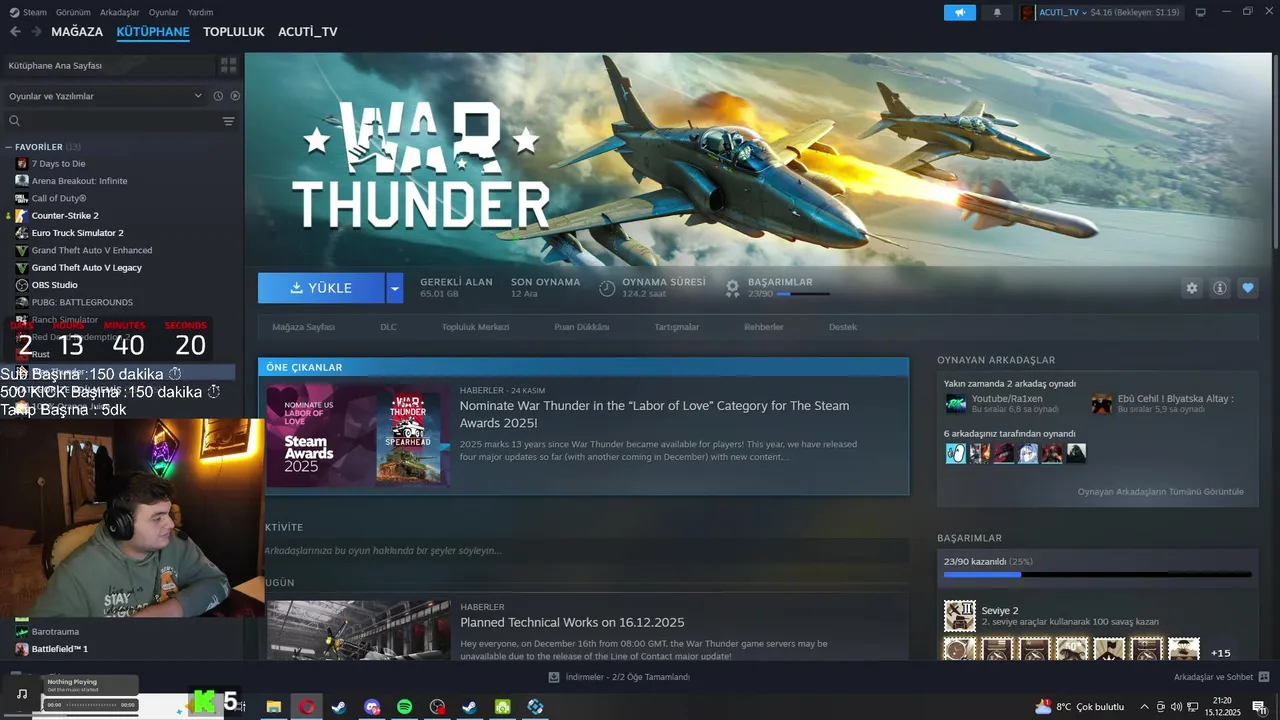Open Spotify from the taskbar
The height and width of the screenshot is (720, 1280).
404,706
